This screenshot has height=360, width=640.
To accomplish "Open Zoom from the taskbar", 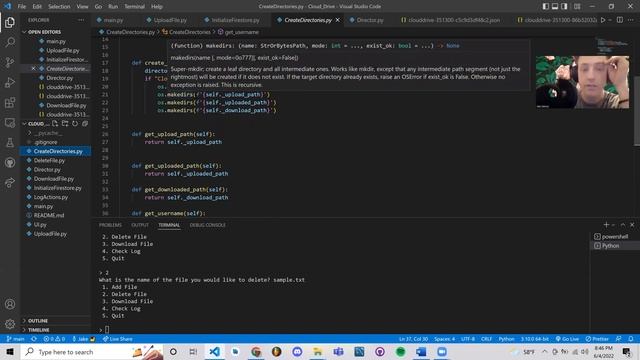I will click(x=442, y=351).
